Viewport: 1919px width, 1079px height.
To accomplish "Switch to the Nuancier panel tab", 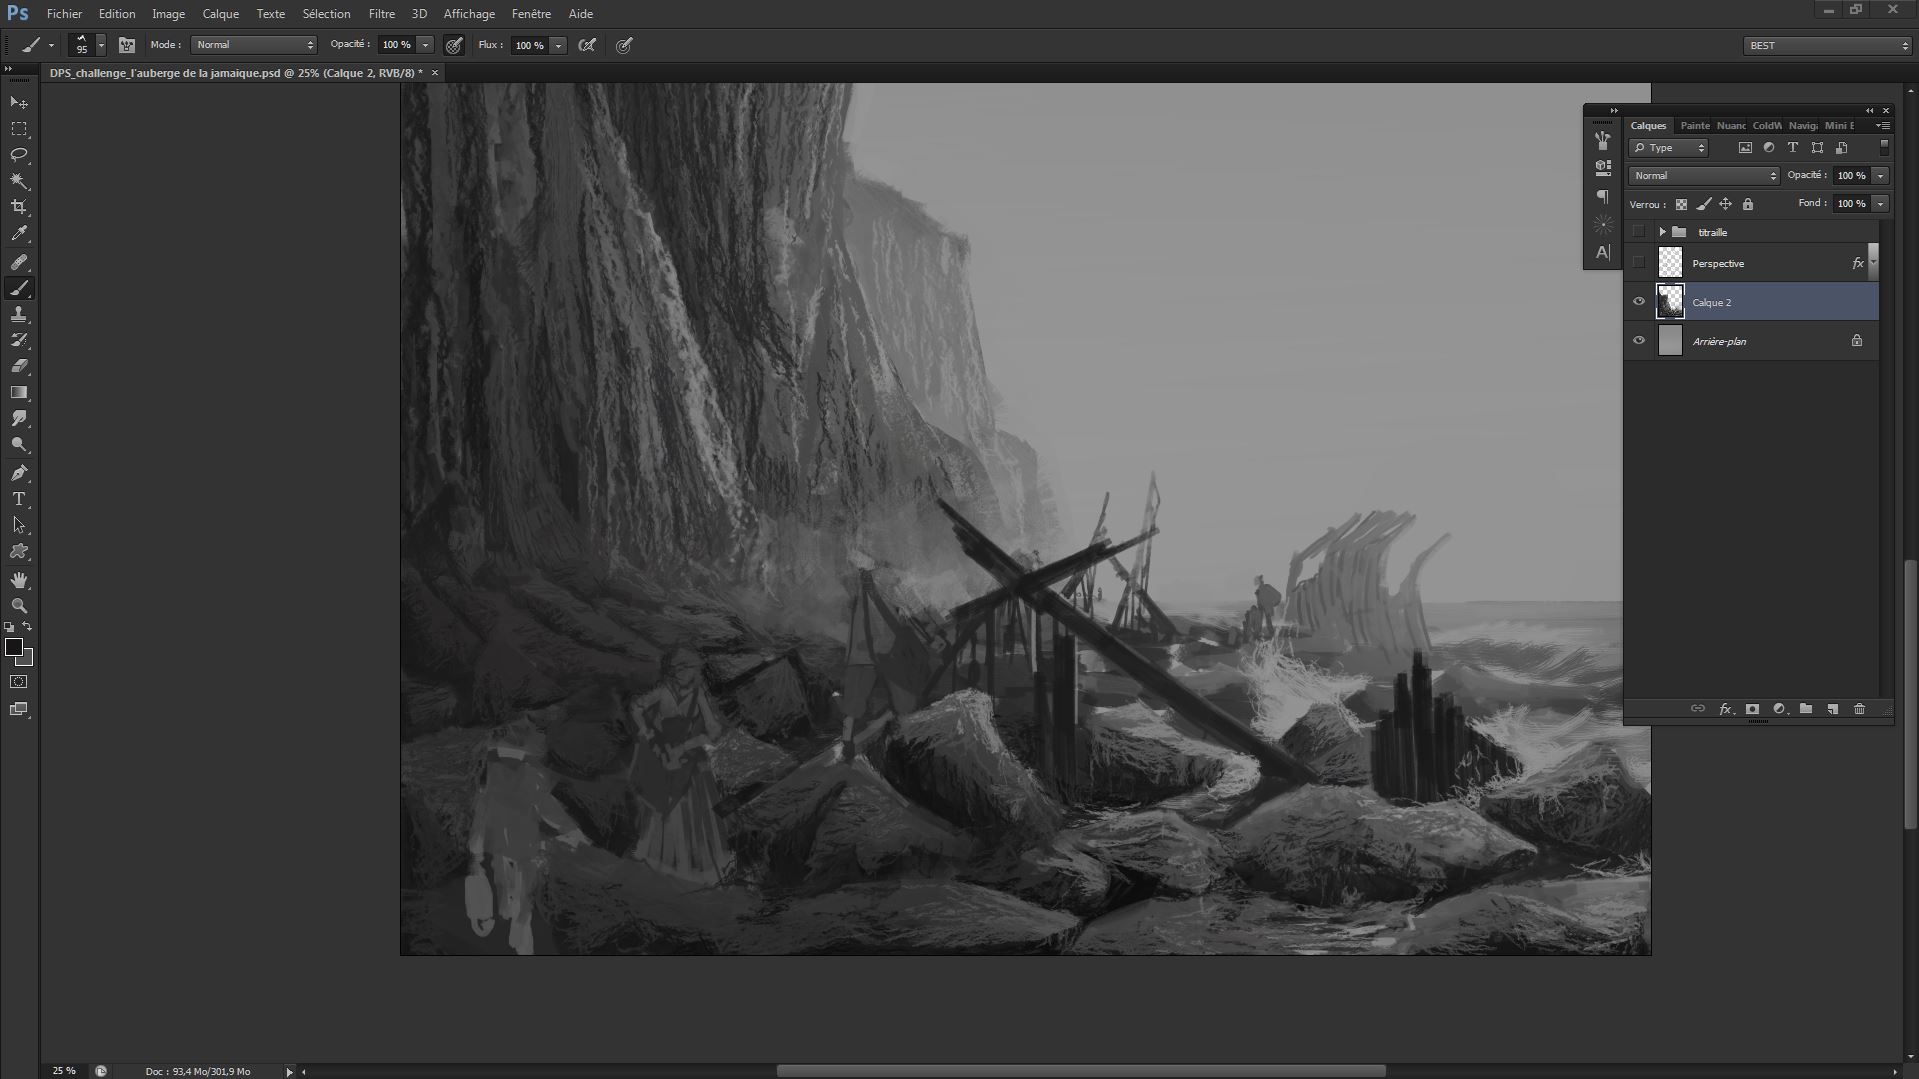I will pyautogui.click(x=1730, y=126).
